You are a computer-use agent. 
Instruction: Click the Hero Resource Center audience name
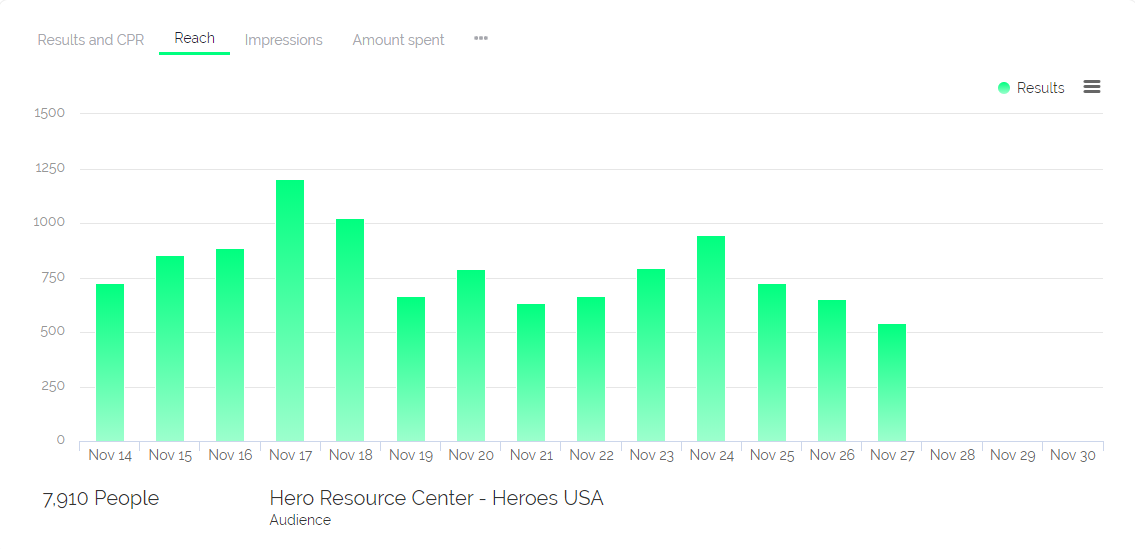coord(436,498)
